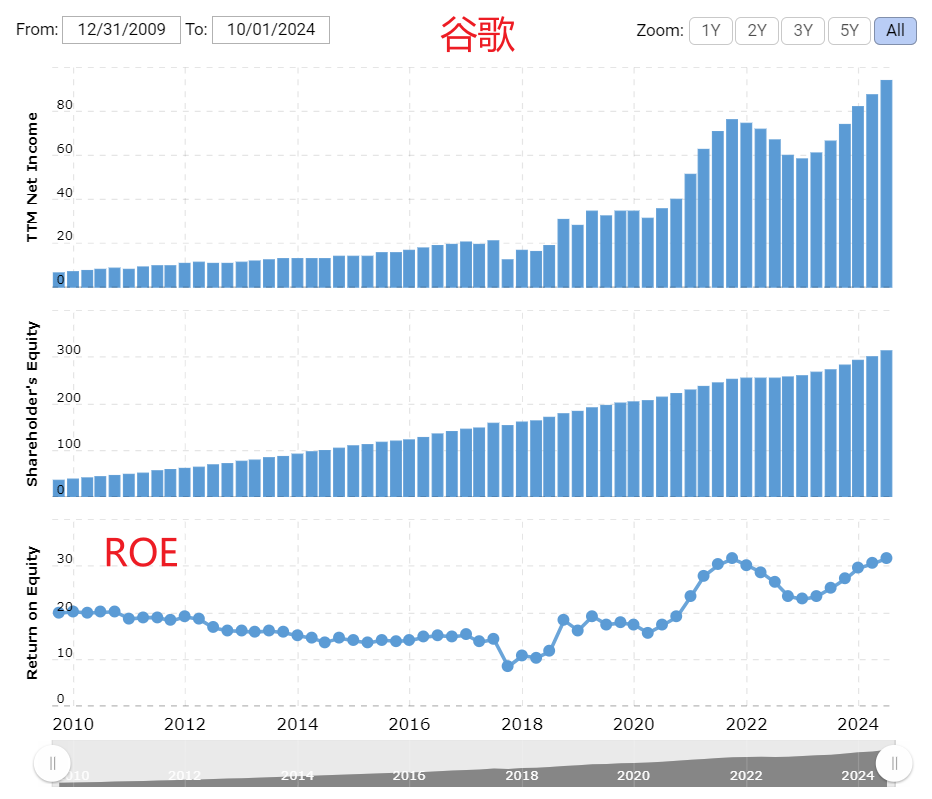Click the 2014 label on the main x-axis

(298, 724)
